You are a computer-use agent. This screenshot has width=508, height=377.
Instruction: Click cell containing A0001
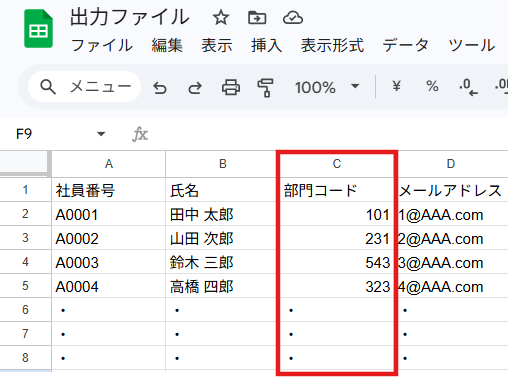coord(109,214)
